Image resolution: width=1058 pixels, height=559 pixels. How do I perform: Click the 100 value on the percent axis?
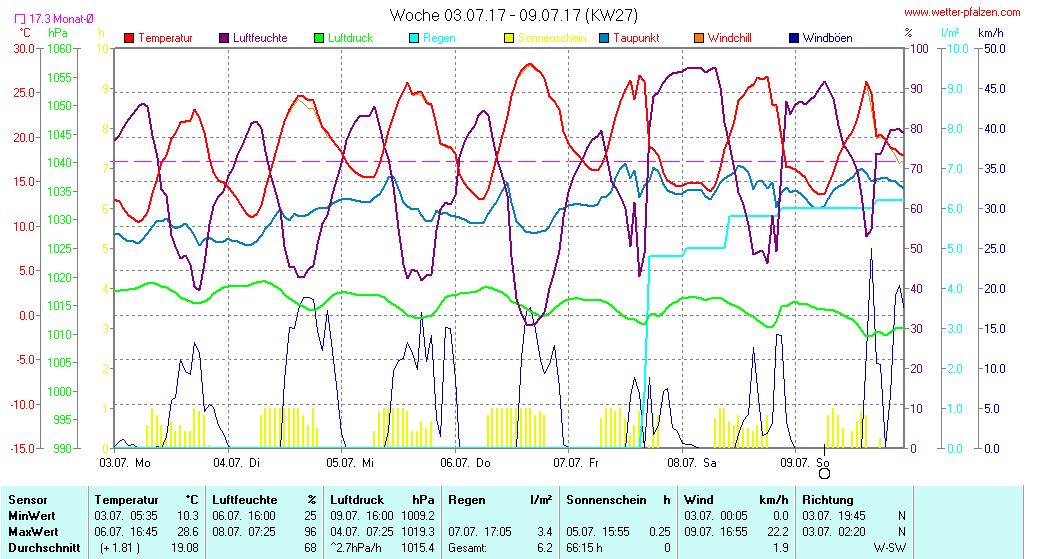[x=919, y=49]
